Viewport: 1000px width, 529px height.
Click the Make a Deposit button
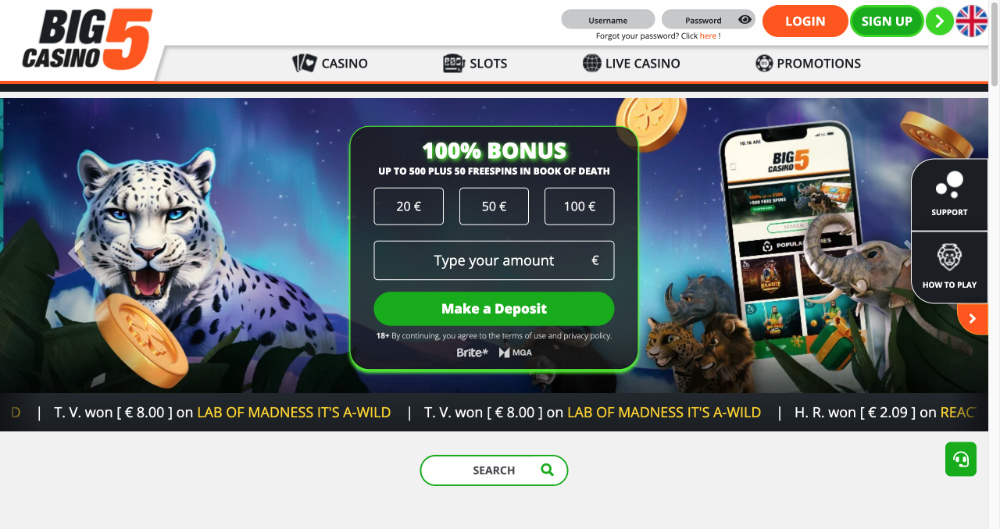tap(494, 309)
